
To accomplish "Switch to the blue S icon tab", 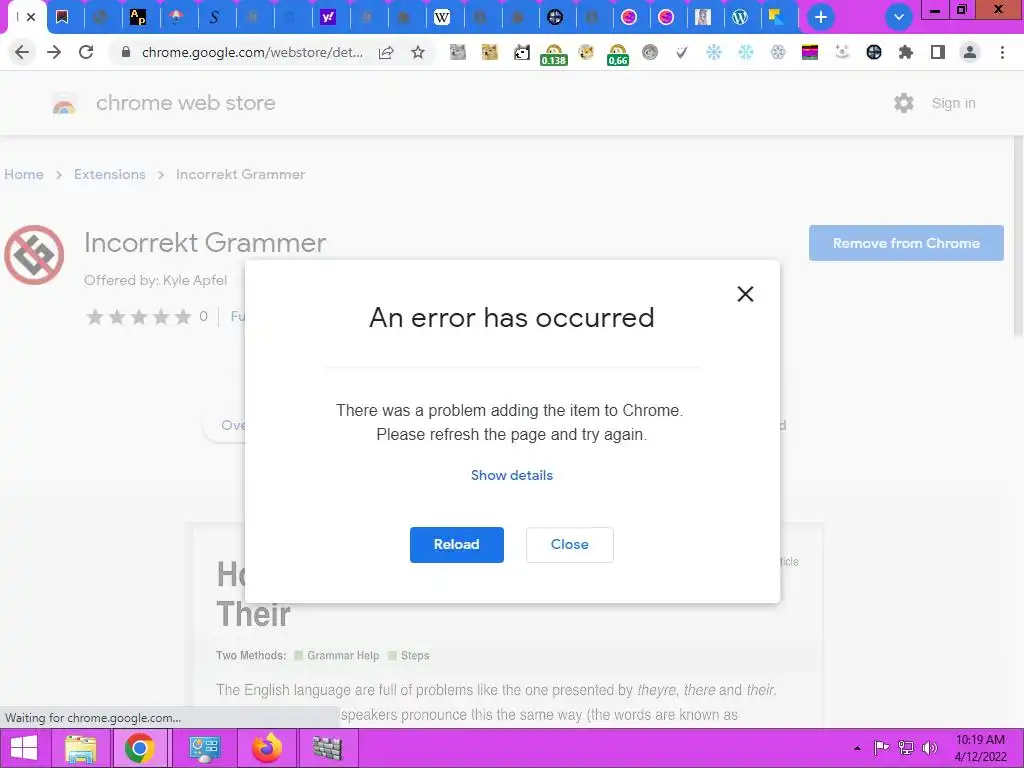I will [x=214, y=18].
